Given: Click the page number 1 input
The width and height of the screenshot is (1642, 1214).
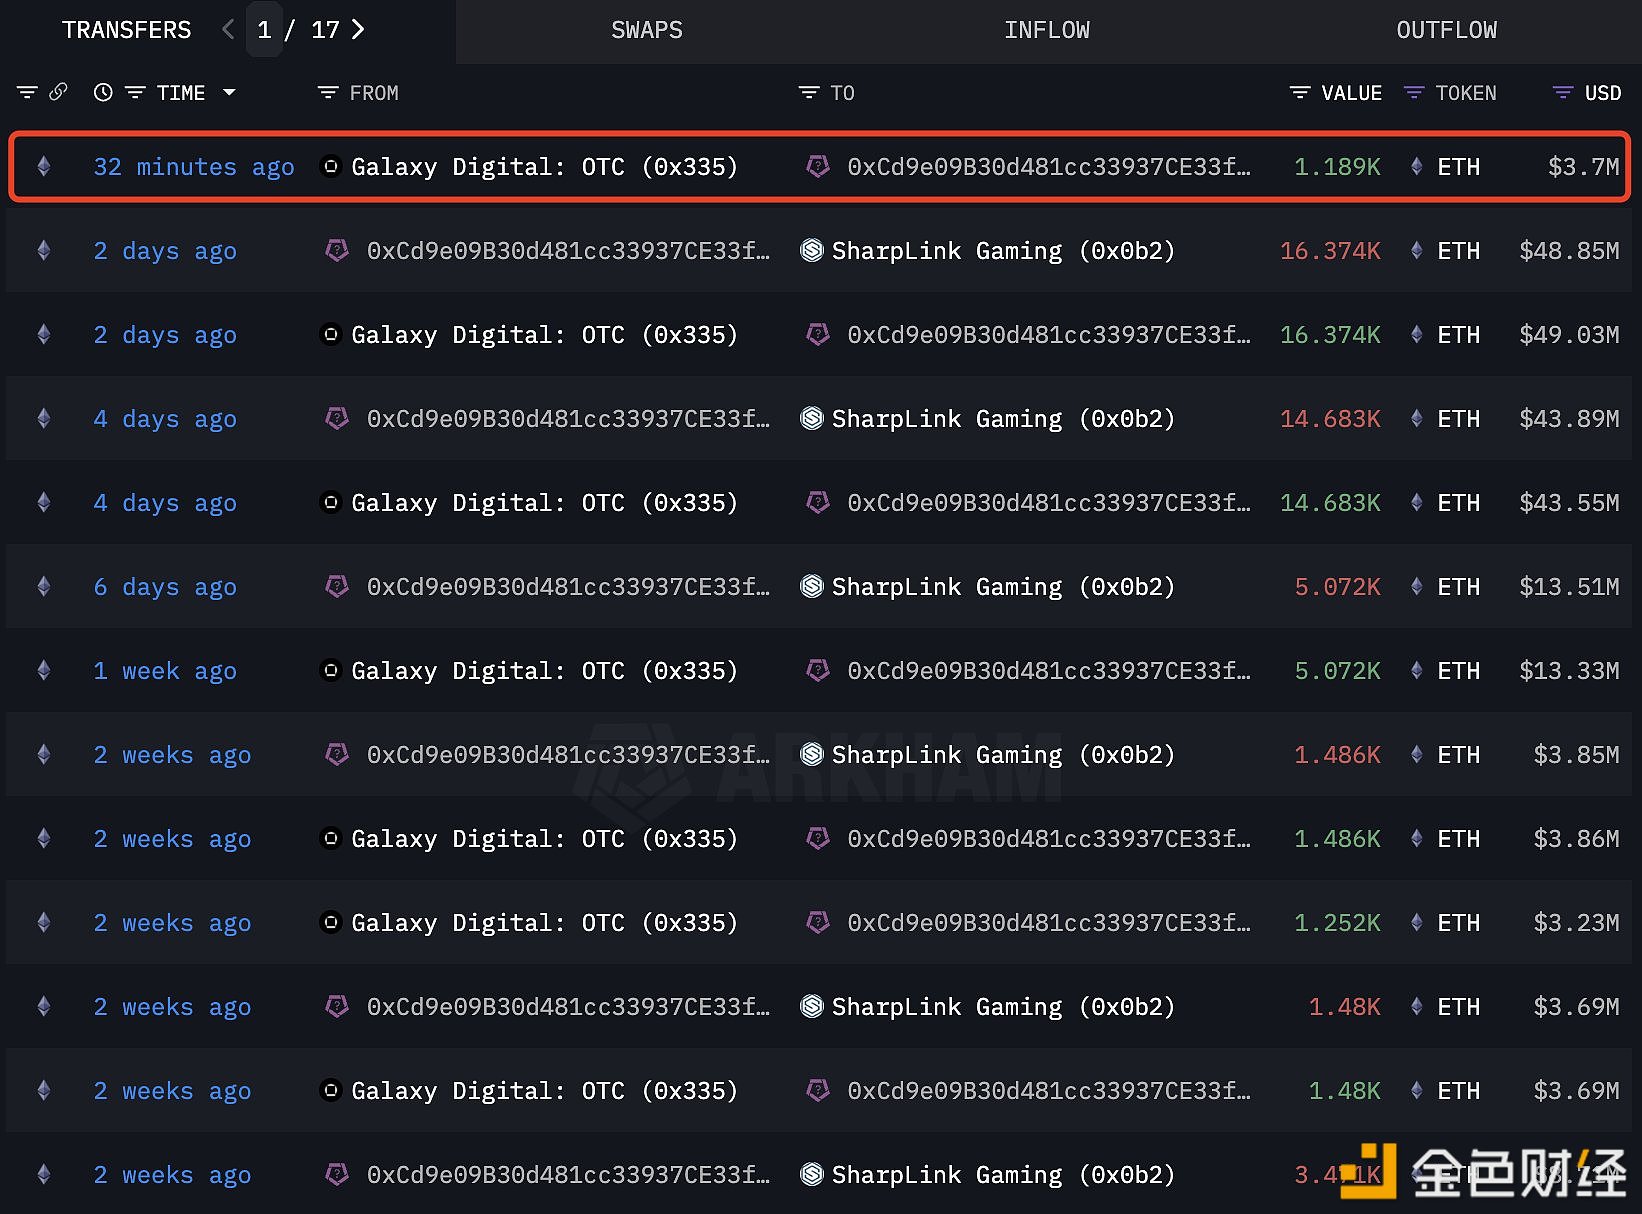Looking at the screenshot, I should tap(264, 30).
